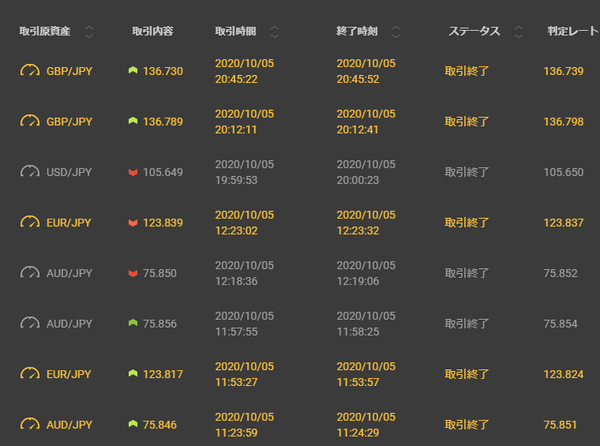This screenshot has width=600, height=446.
Task: Click gauge icon of GBP/JPY 136.730 row
Action: coord(30,71)
